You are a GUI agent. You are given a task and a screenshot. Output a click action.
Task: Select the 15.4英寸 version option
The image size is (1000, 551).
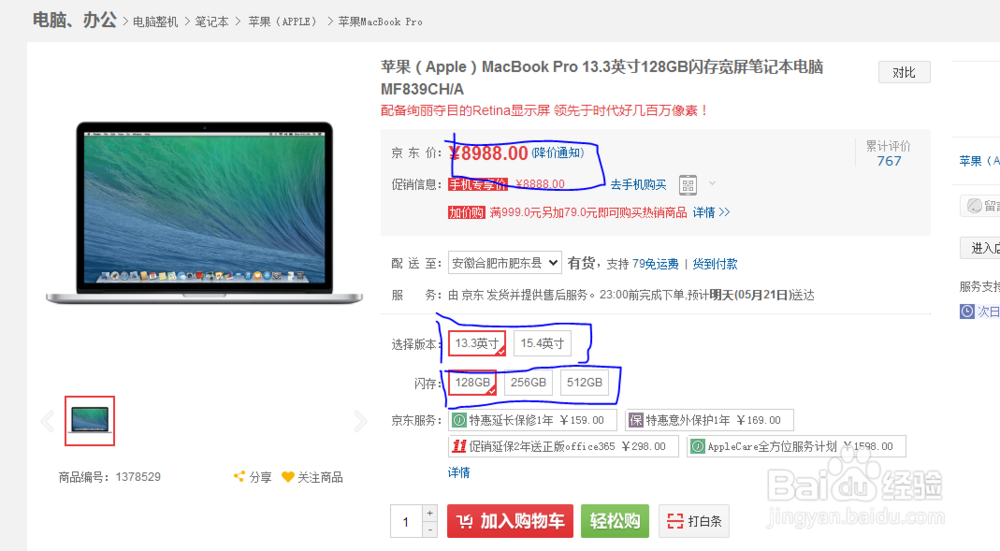542,344
